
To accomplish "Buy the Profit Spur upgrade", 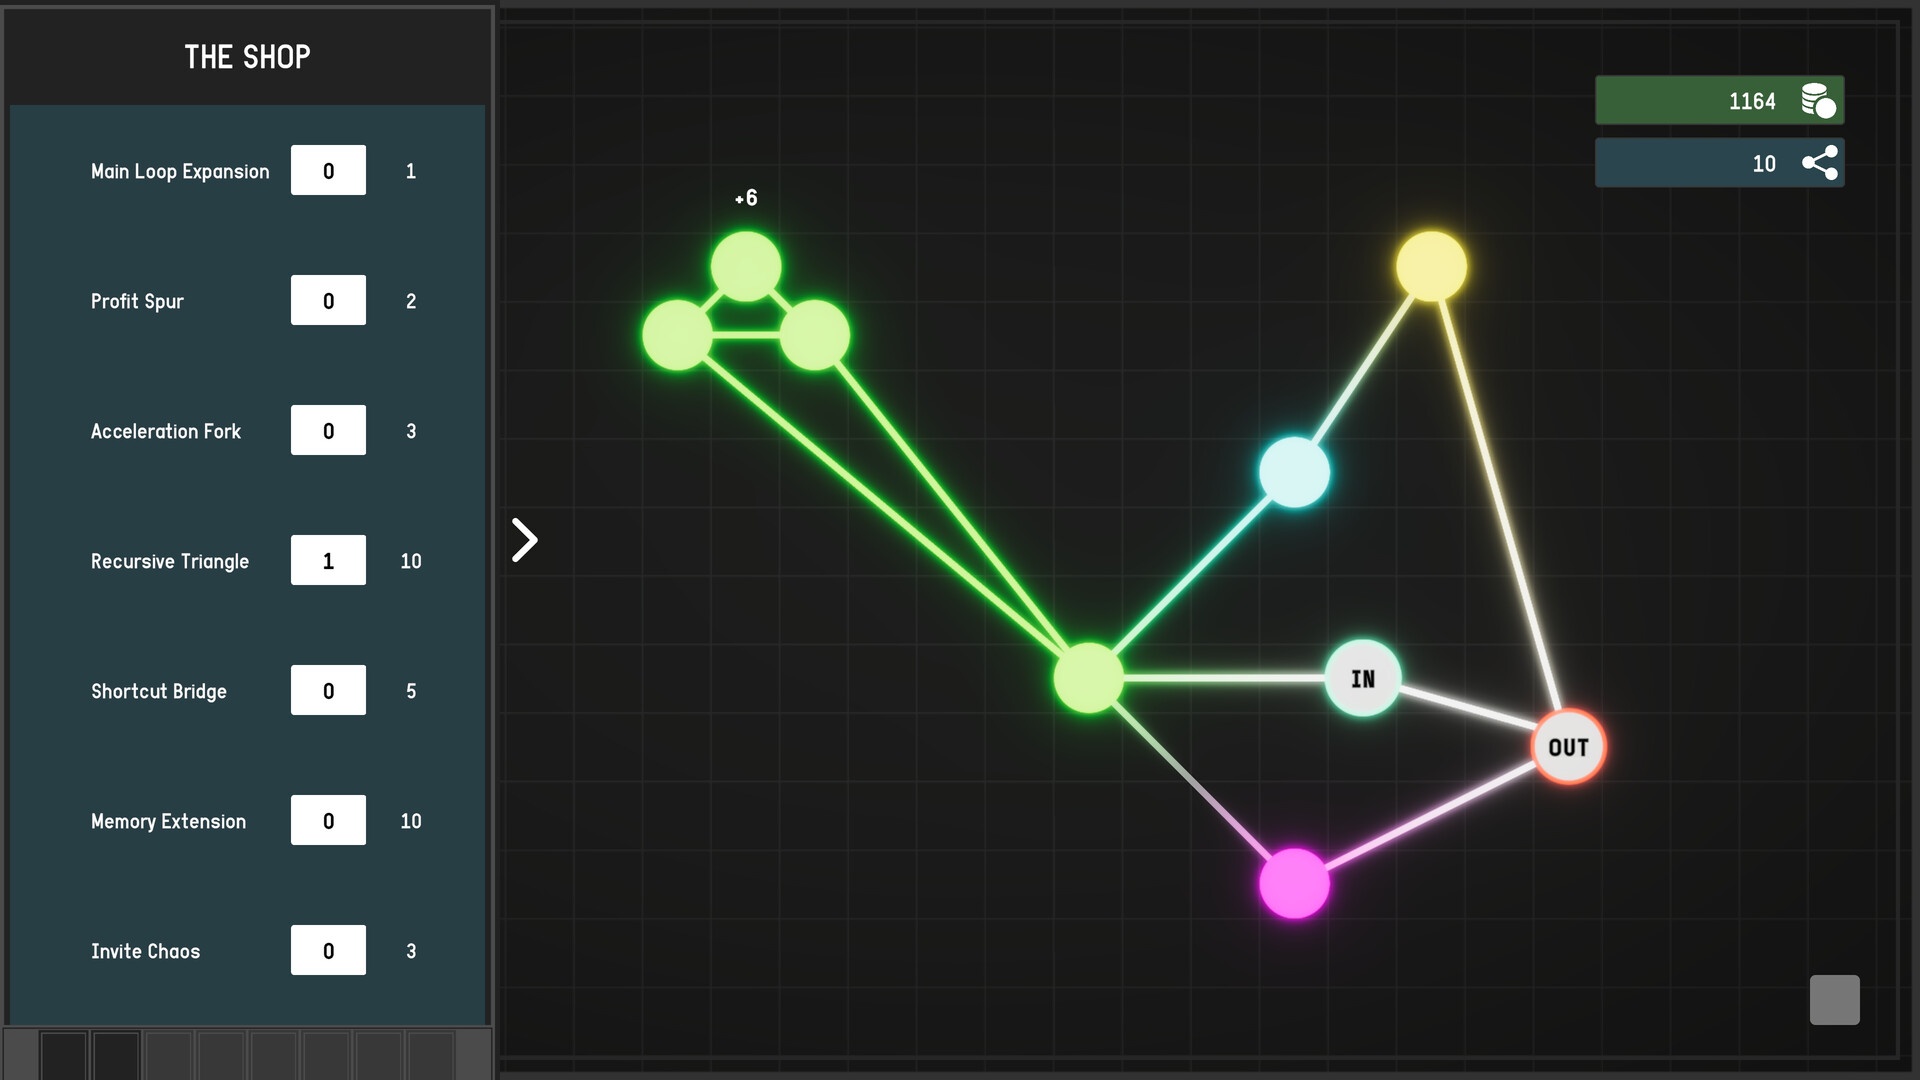I will [328, 300].
